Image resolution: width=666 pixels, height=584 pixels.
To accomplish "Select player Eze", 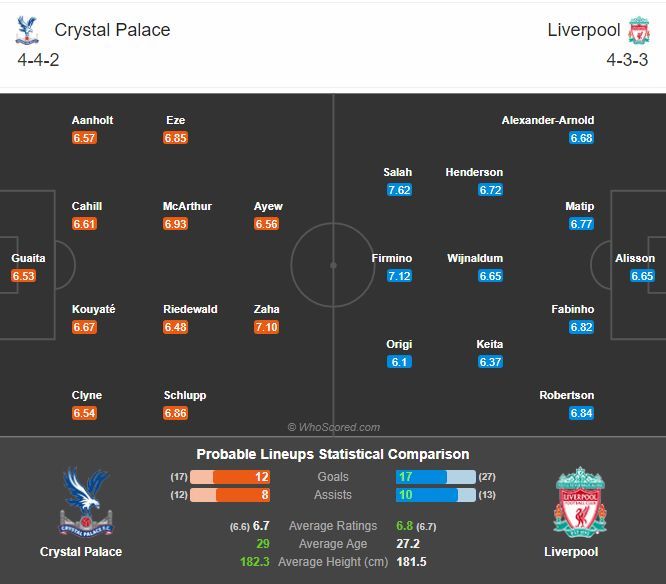I will click(176, 120).
